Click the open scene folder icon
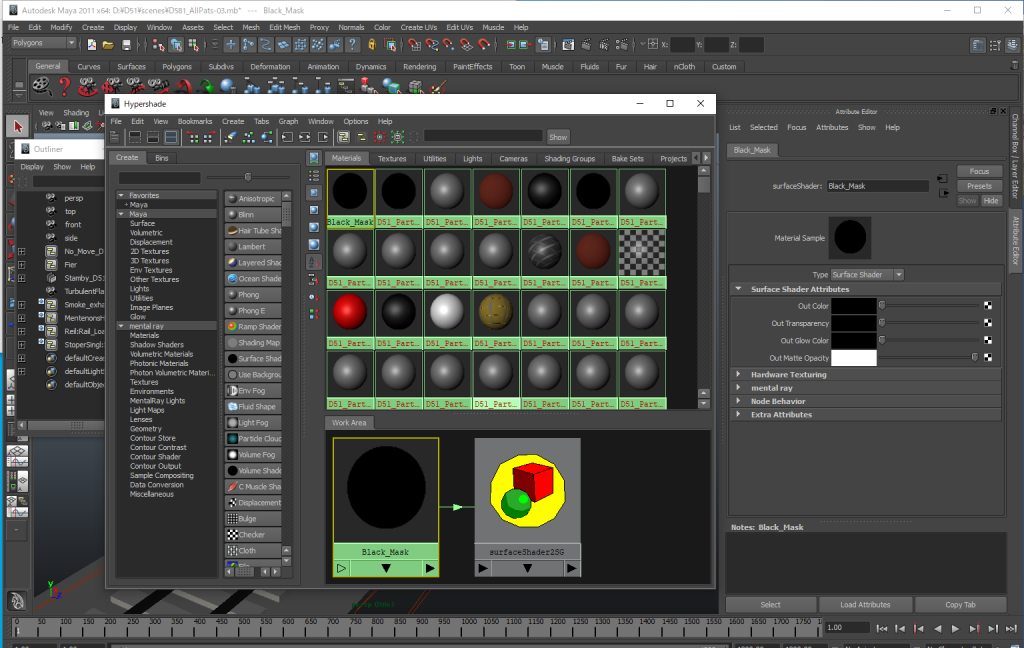The width and height of the screenshot is (1024, 648). (108, 44)
